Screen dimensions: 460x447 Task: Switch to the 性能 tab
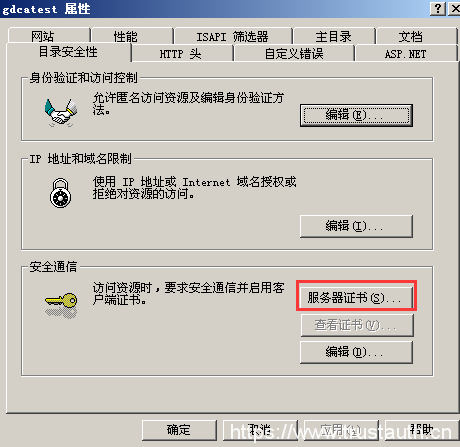132,36
